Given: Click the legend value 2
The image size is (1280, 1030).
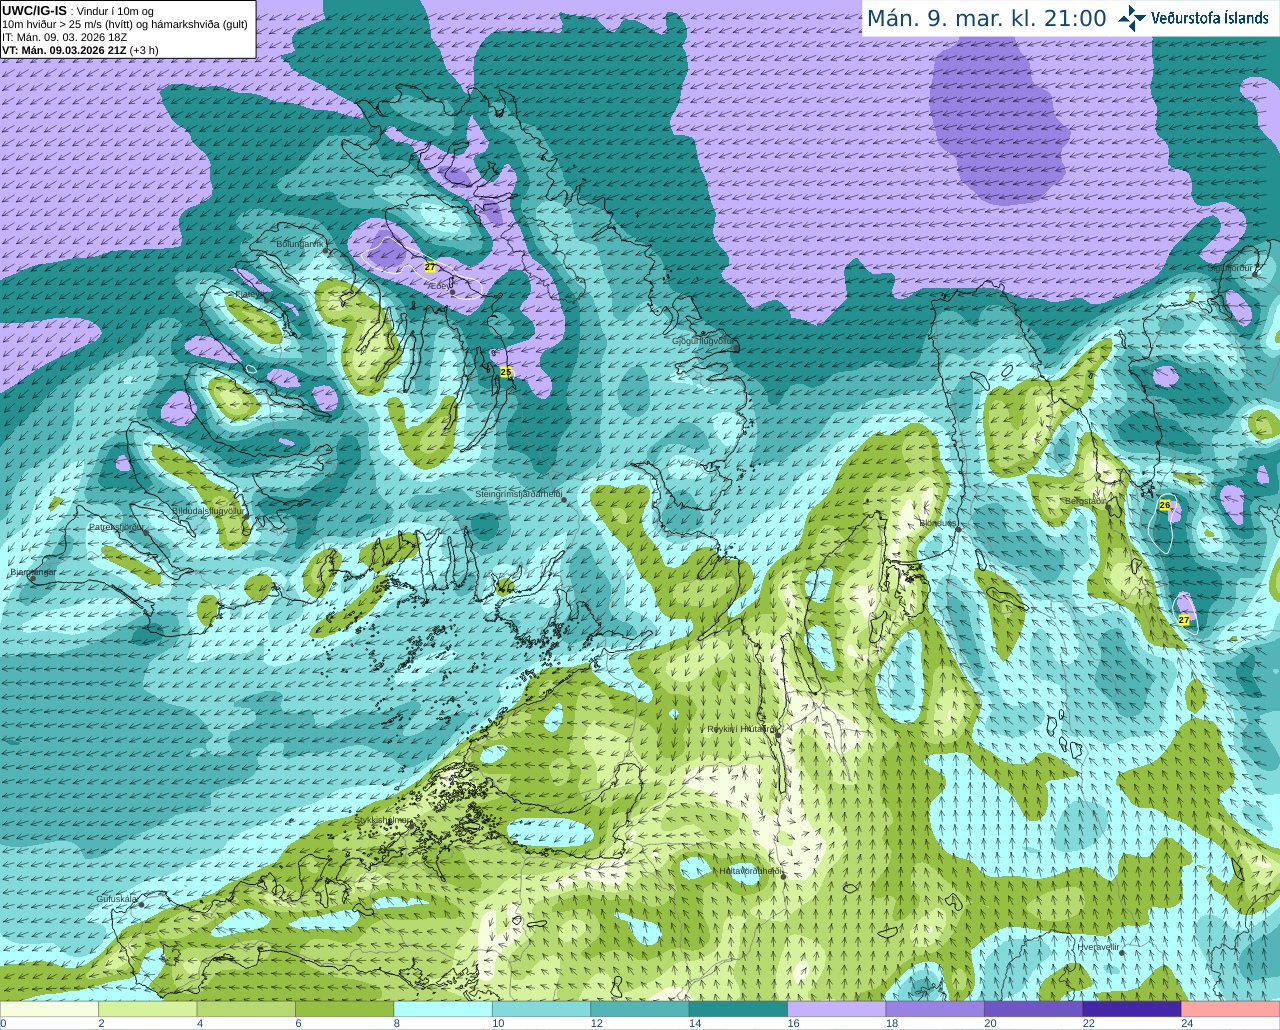Looking at the screenshot, I should (101, 1023).
